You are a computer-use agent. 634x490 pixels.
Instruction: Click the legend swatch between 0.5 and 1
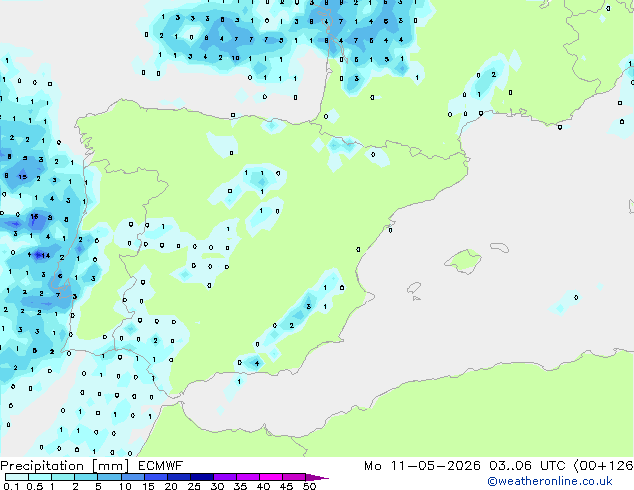click(x=40, y=477)
